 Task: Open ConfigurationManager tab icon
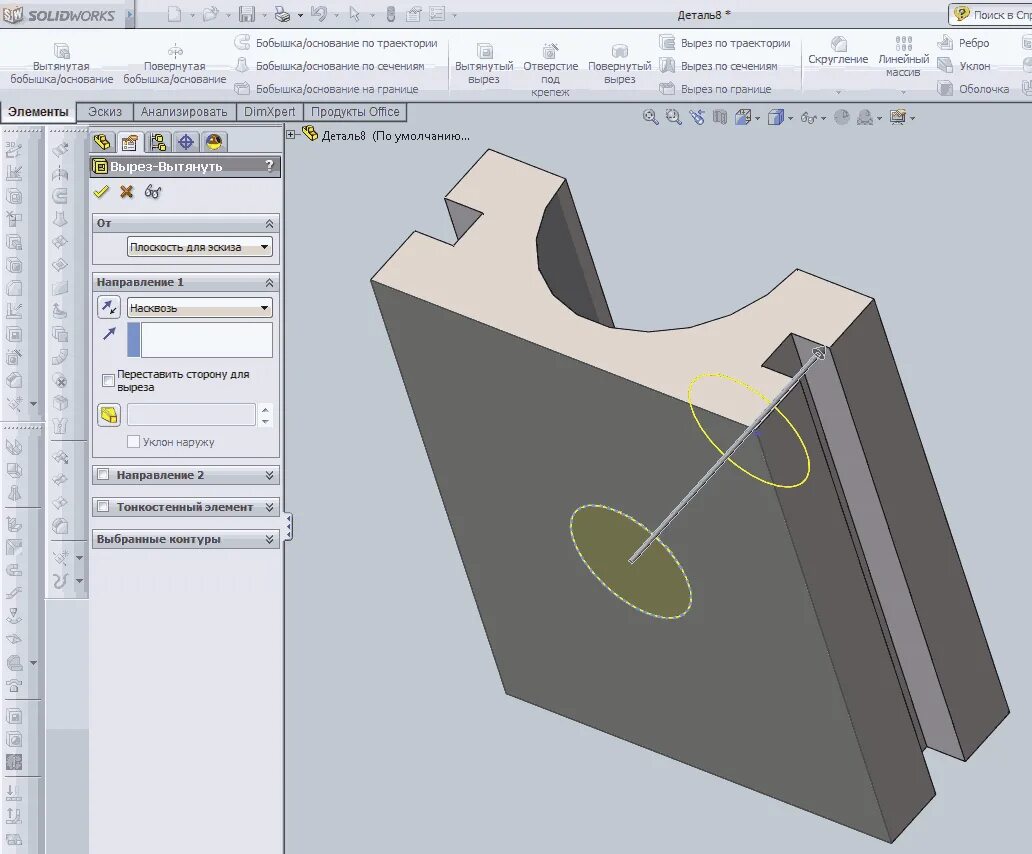tap(158, 142)
